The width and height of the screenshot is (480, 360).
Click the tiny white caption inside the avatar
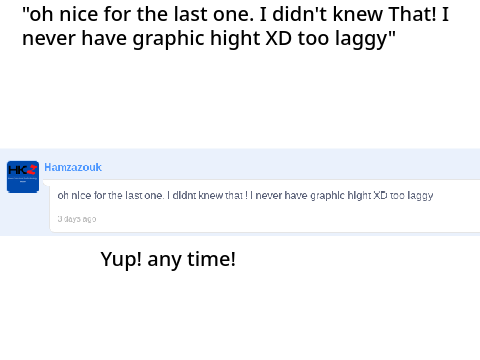click(x=23, y=180)
